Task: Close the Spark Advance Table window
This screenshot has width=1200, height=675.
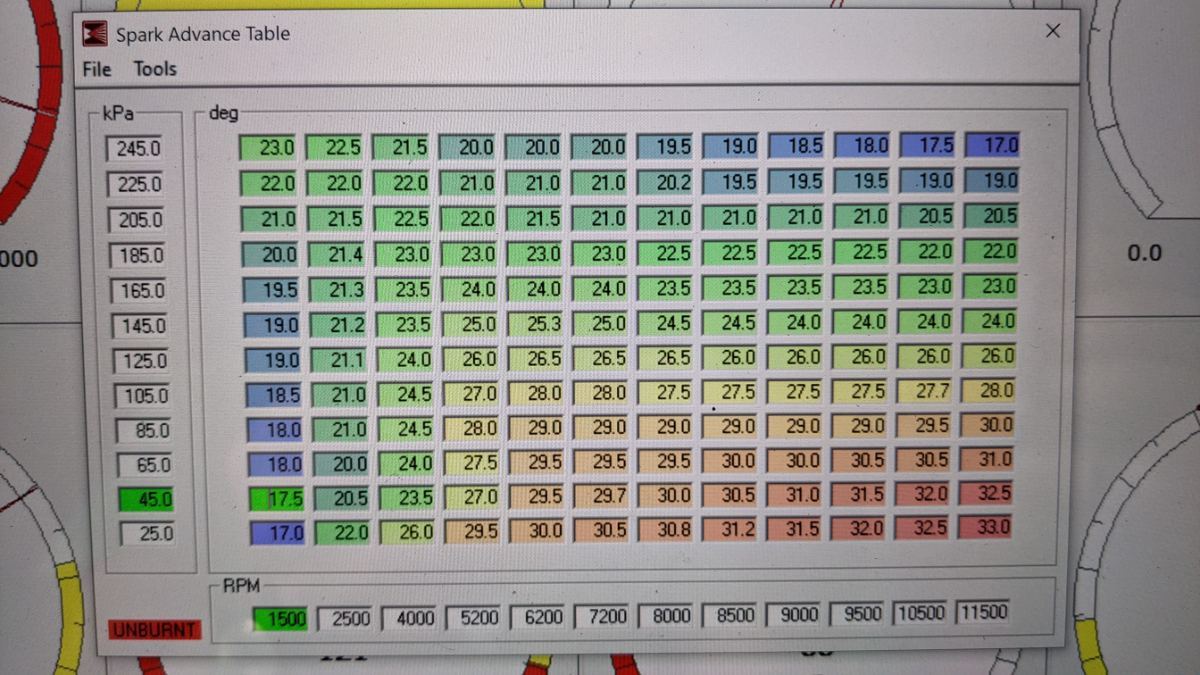Action: tap(1052, 31)
